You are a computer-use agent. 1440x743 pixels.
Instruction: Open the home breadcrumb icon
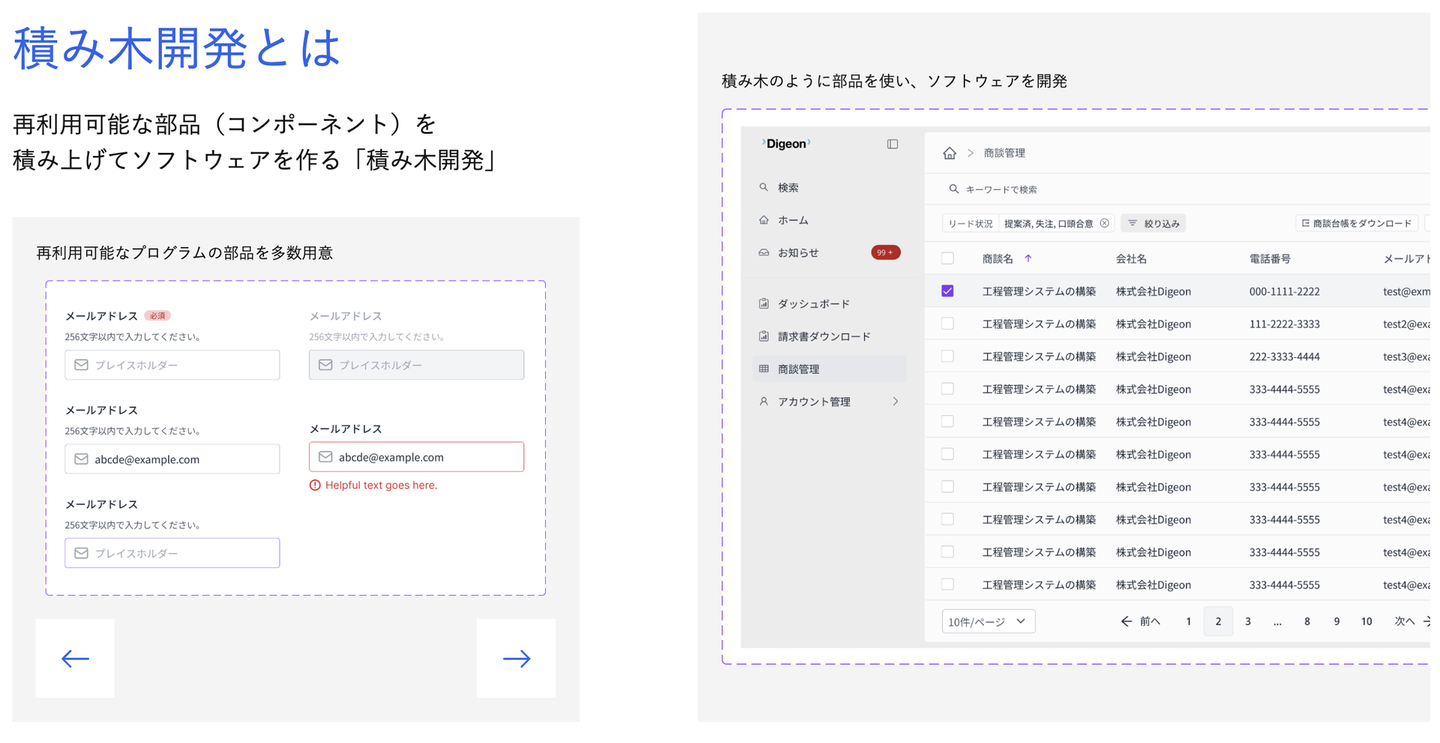pyautogui.click(x=949, y=153)
